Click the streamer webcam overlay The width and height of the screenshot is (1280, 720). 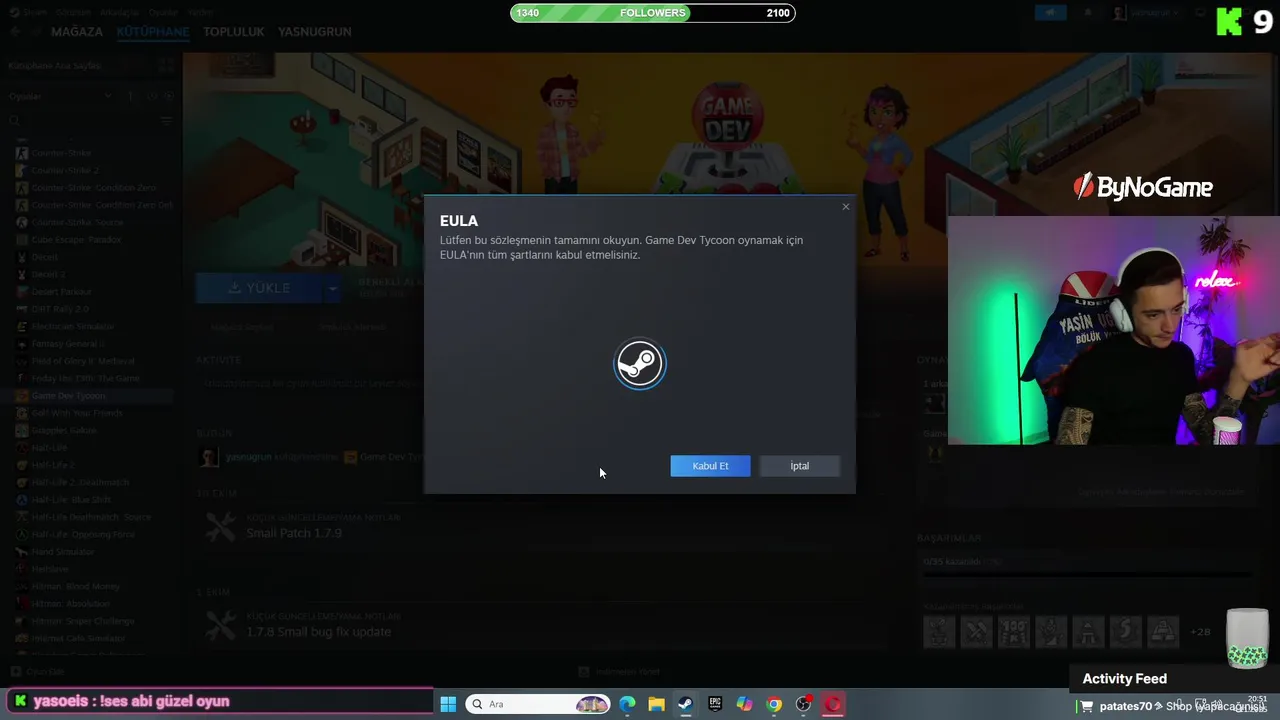1114,330
